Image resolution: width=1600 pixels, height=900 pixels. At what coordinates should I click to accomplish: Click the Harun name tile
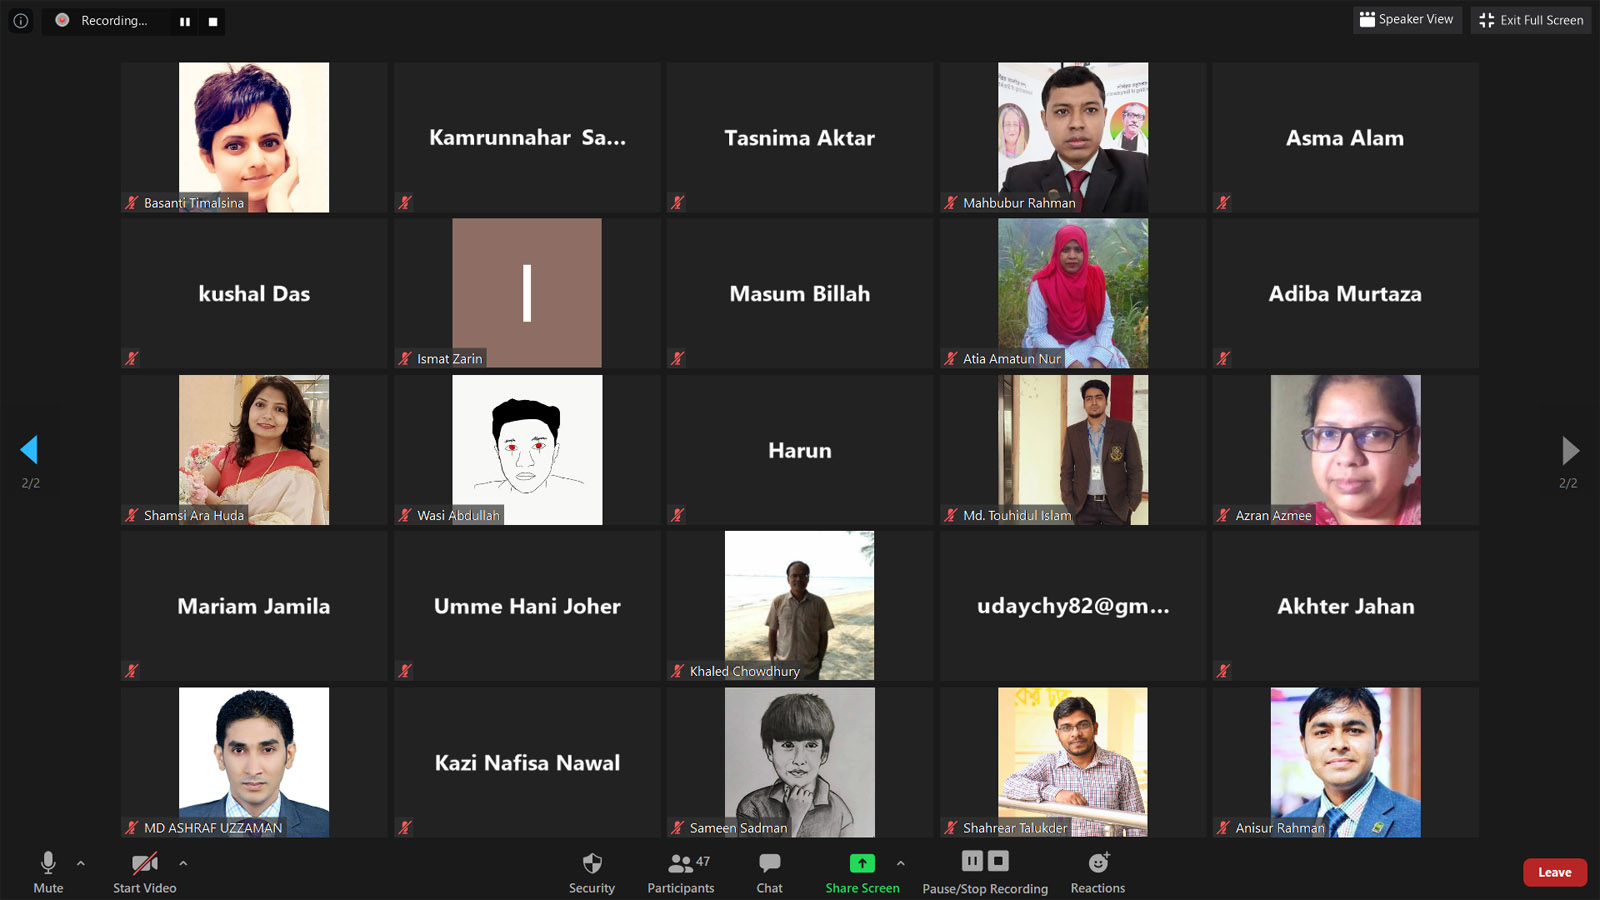800,450
